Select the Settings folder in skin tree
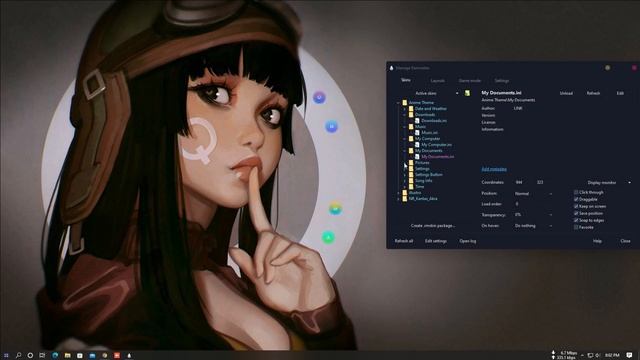This screenshot has height=360, width=640. click(x=422, y=169)
